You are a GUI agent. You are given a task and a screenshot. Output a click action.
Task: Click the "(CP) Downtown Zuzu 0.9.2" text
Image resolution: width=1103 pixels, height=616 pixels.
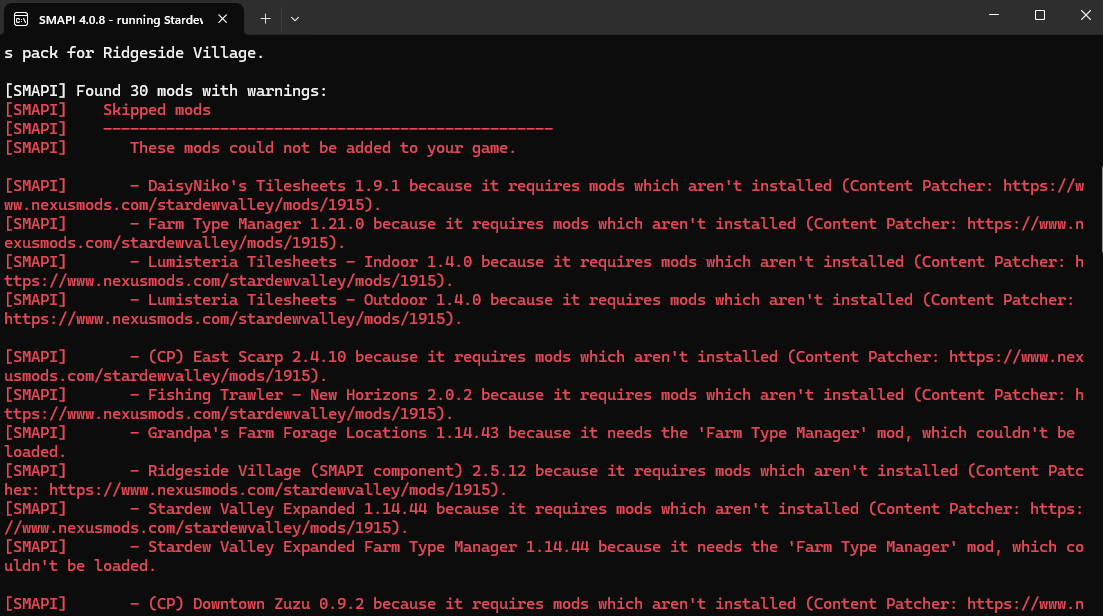point(260,604)
